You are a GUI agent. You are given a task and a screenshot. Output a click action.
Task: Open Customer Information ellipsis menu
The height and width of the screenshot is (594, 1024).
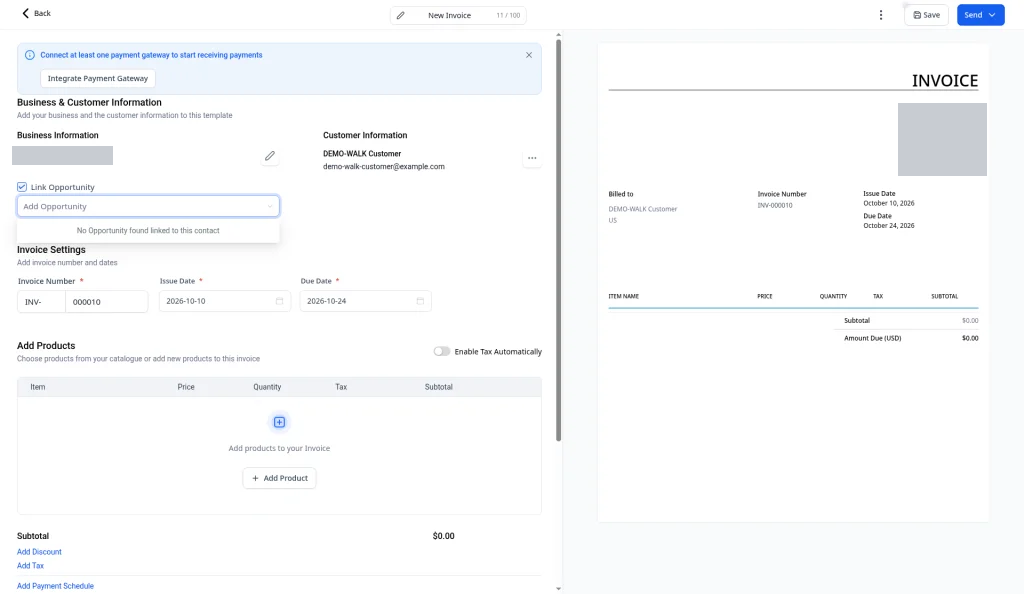[532, 158]
